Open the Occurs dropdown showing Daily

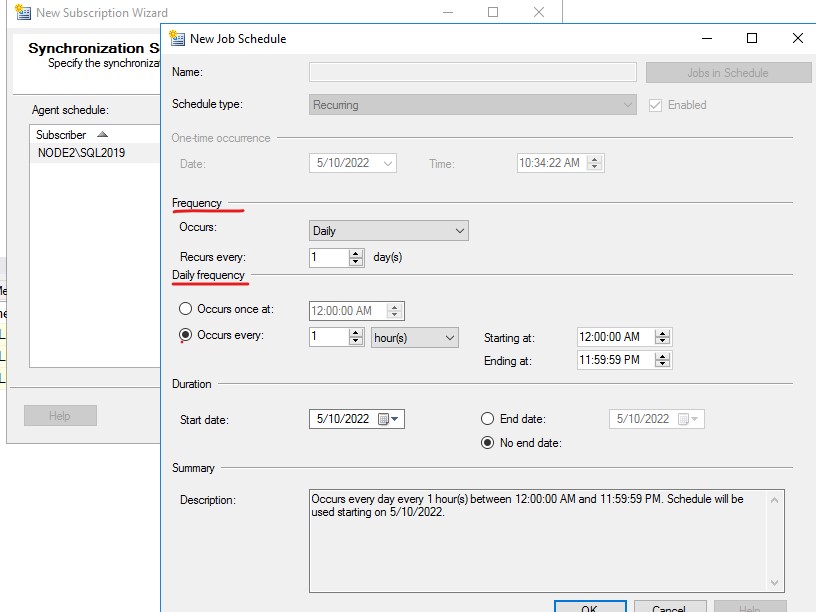click(388, 230)
